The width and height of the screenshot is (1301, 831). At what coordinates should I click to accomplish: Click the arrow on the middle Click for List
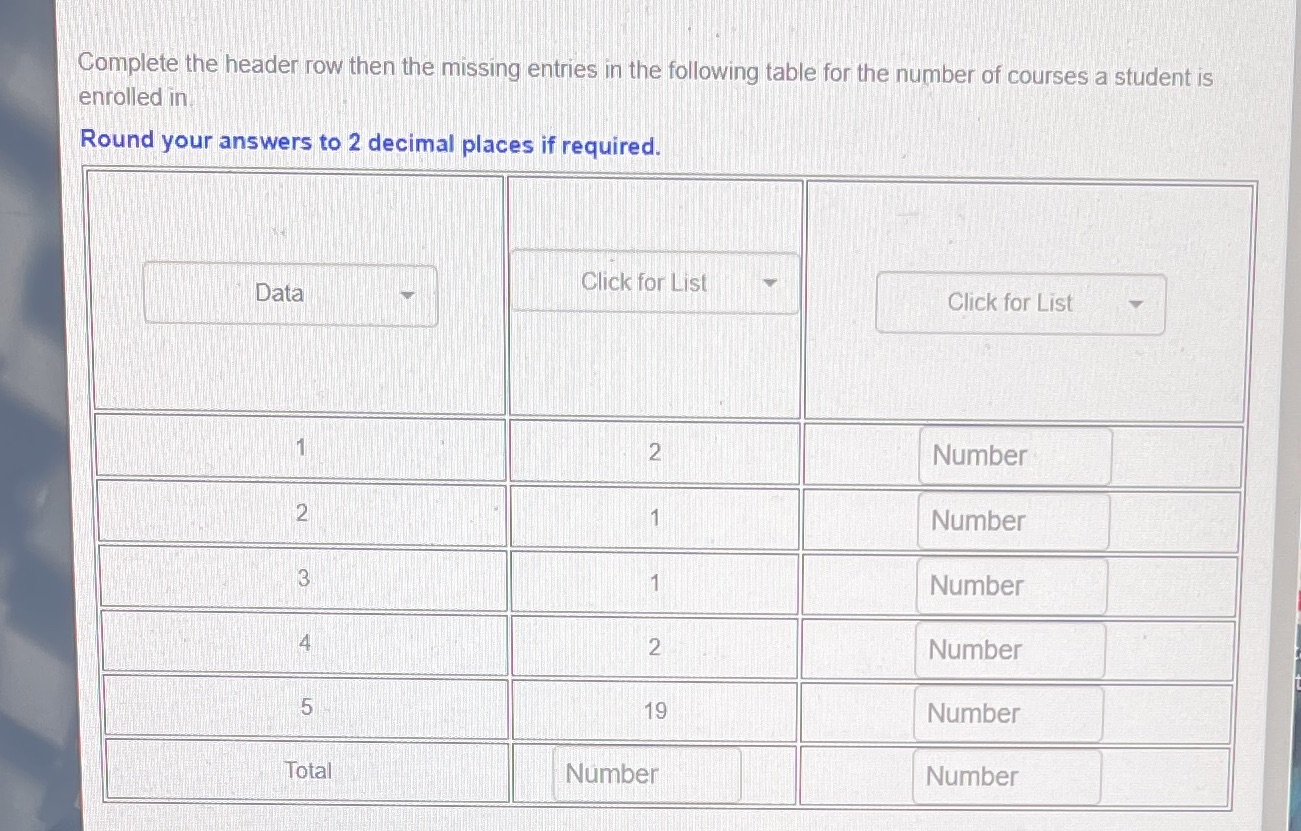(x=770, y=283)
